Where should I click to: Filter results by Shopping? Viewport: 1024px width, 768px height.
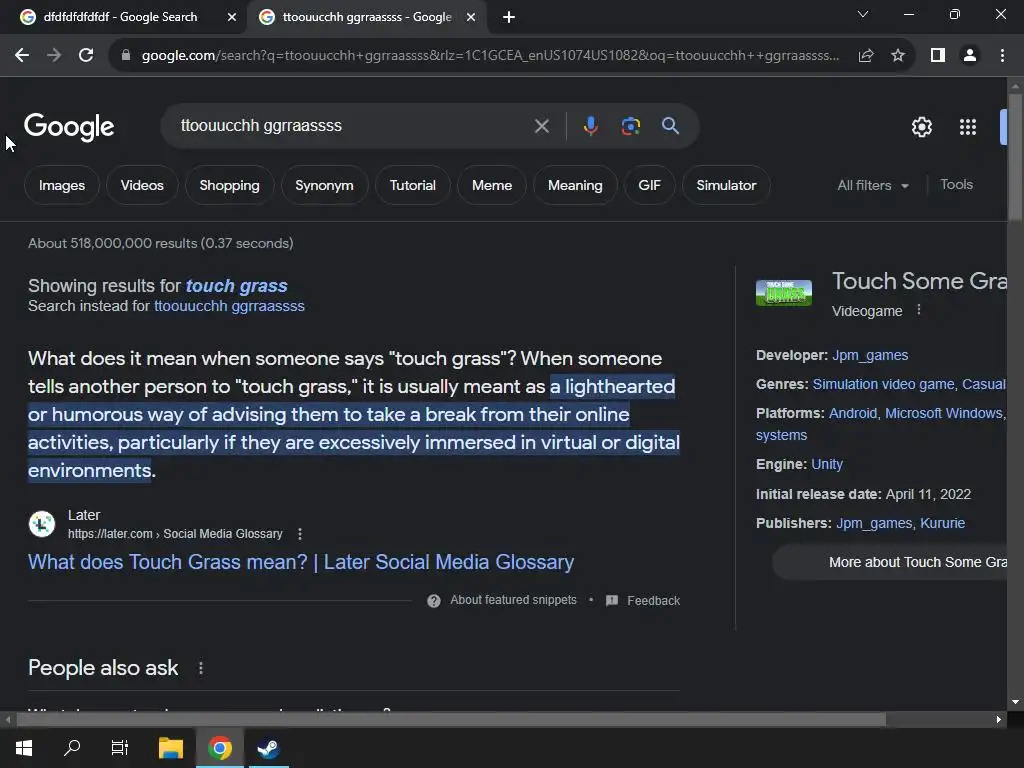point(229,185)
